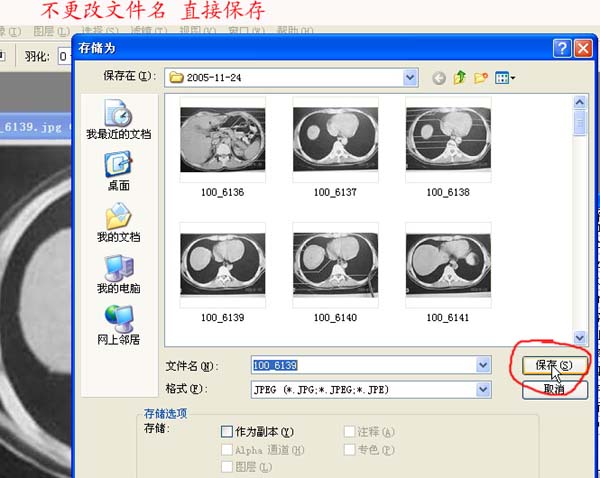Open the View menu icon
The height and width of the screenshot is (478, 600).
coord(505,78)
